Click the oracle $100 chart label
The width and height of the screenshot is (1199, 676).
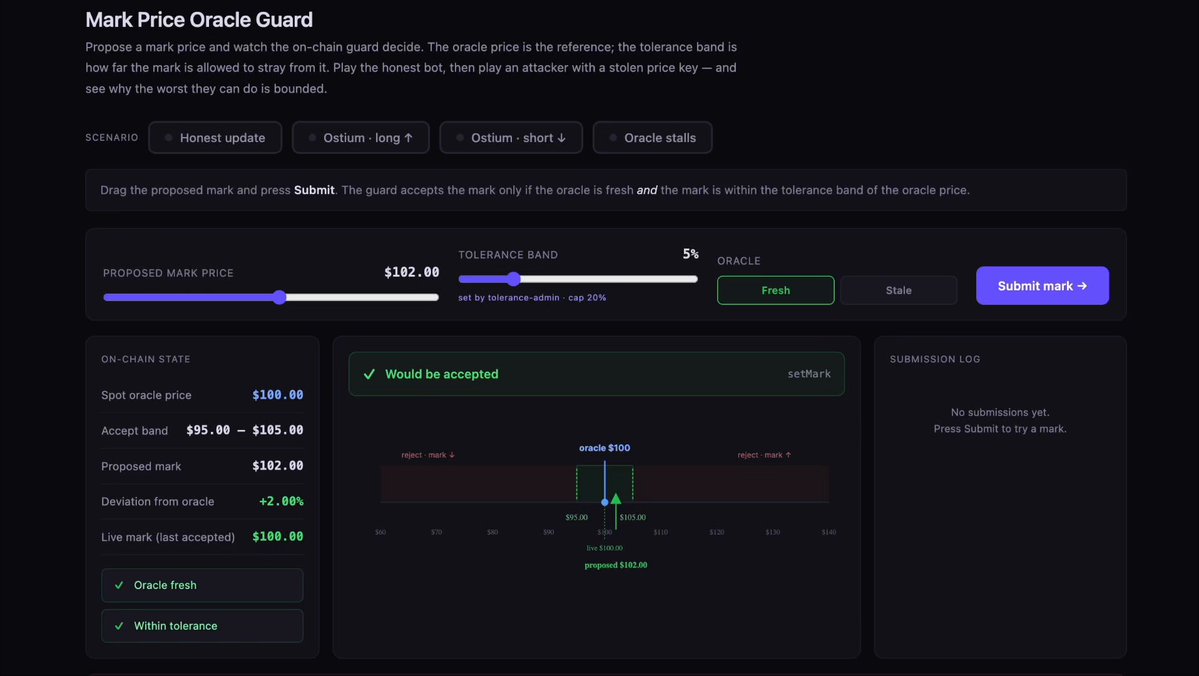[x=605, y=448]
